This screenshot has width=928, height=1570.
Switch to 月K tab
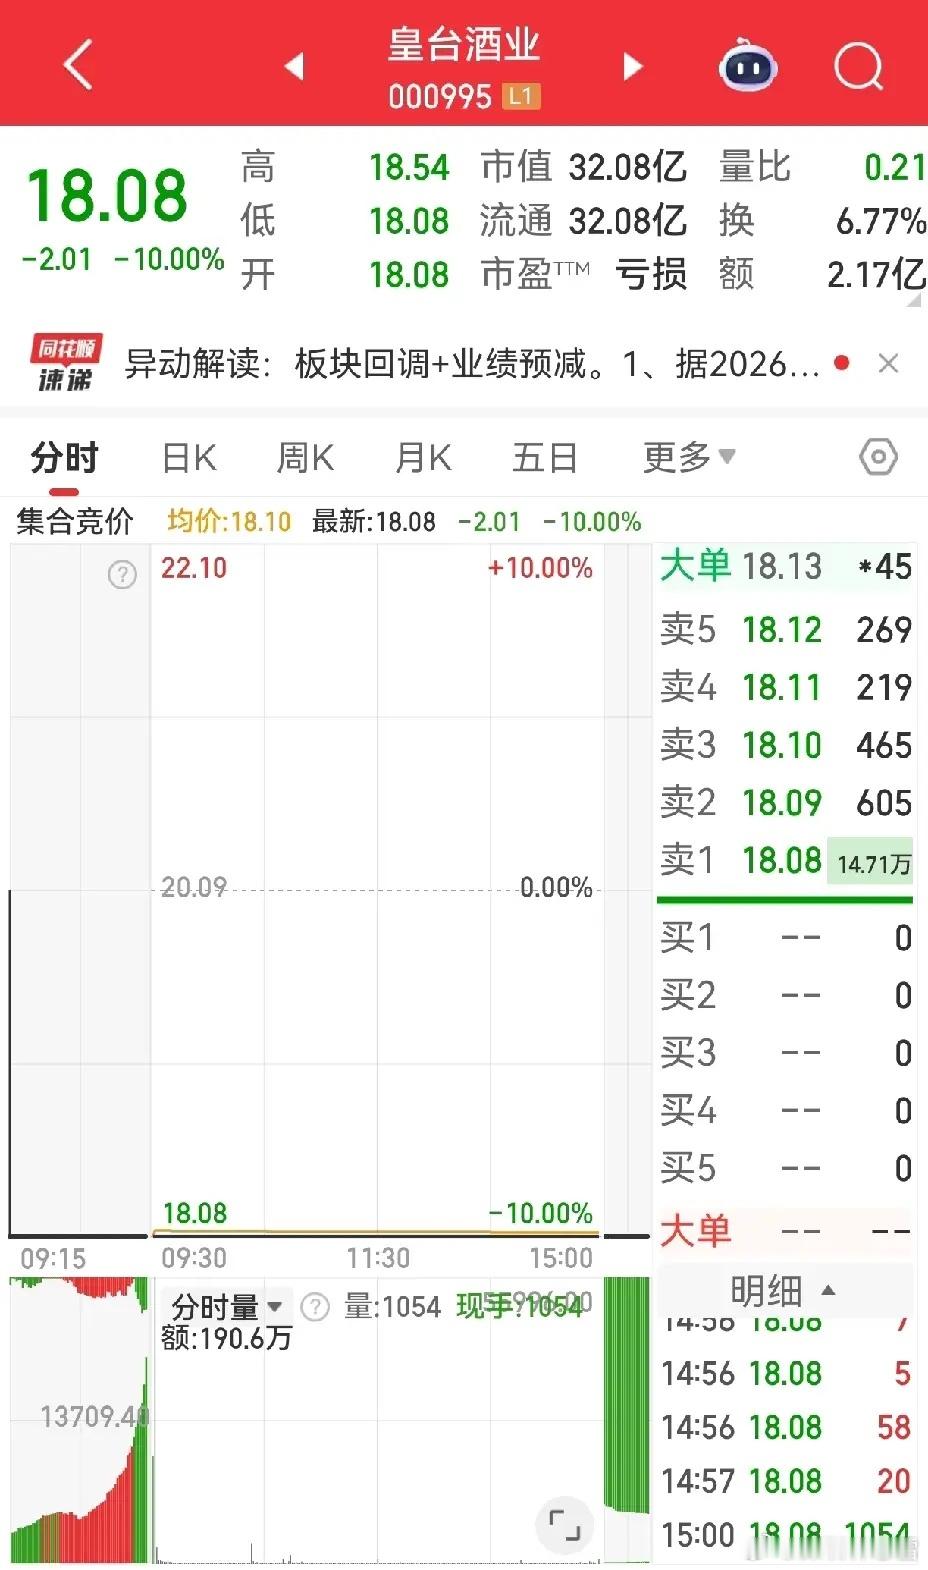[x=423, y=458]
